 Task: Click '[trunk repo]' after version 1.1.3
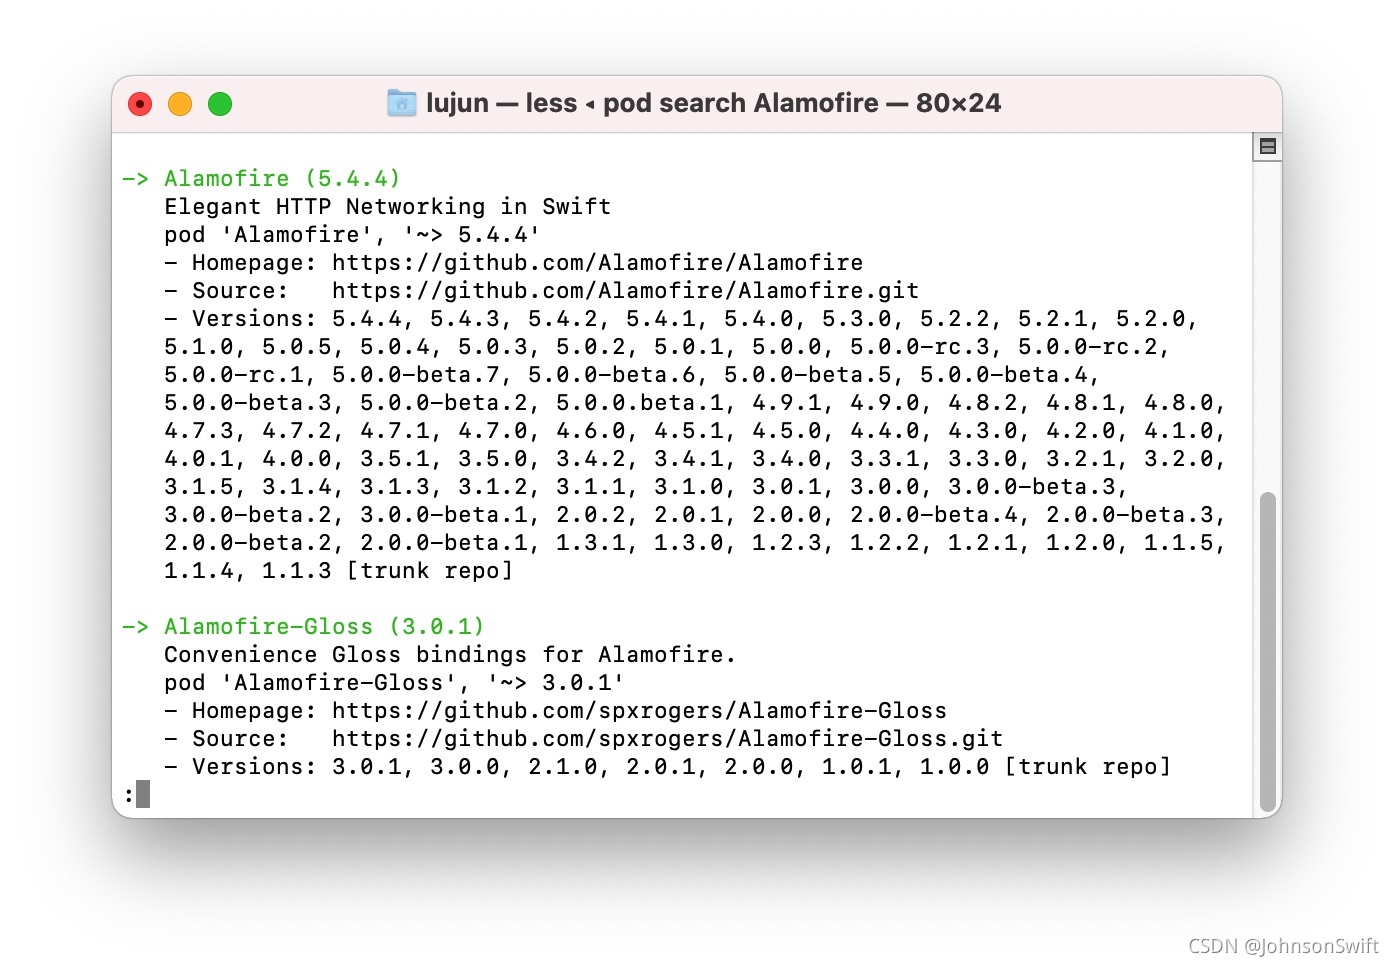pyautogui.click(x=429, y=571)
